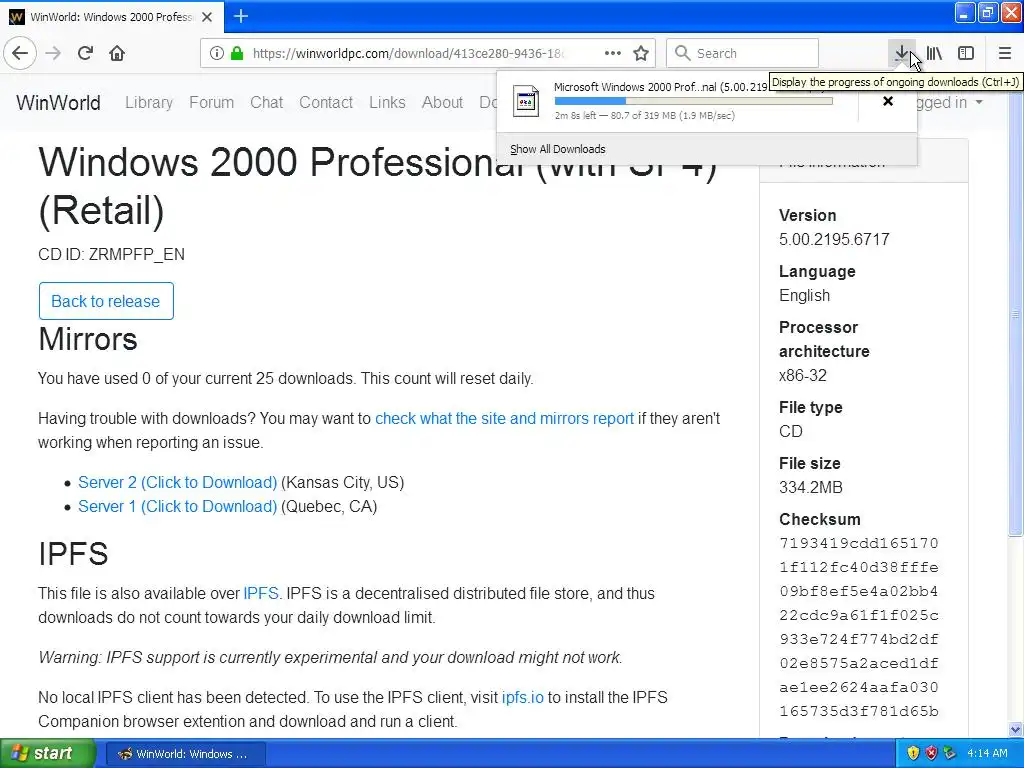Download from Server 2 Kansas City

178,482
